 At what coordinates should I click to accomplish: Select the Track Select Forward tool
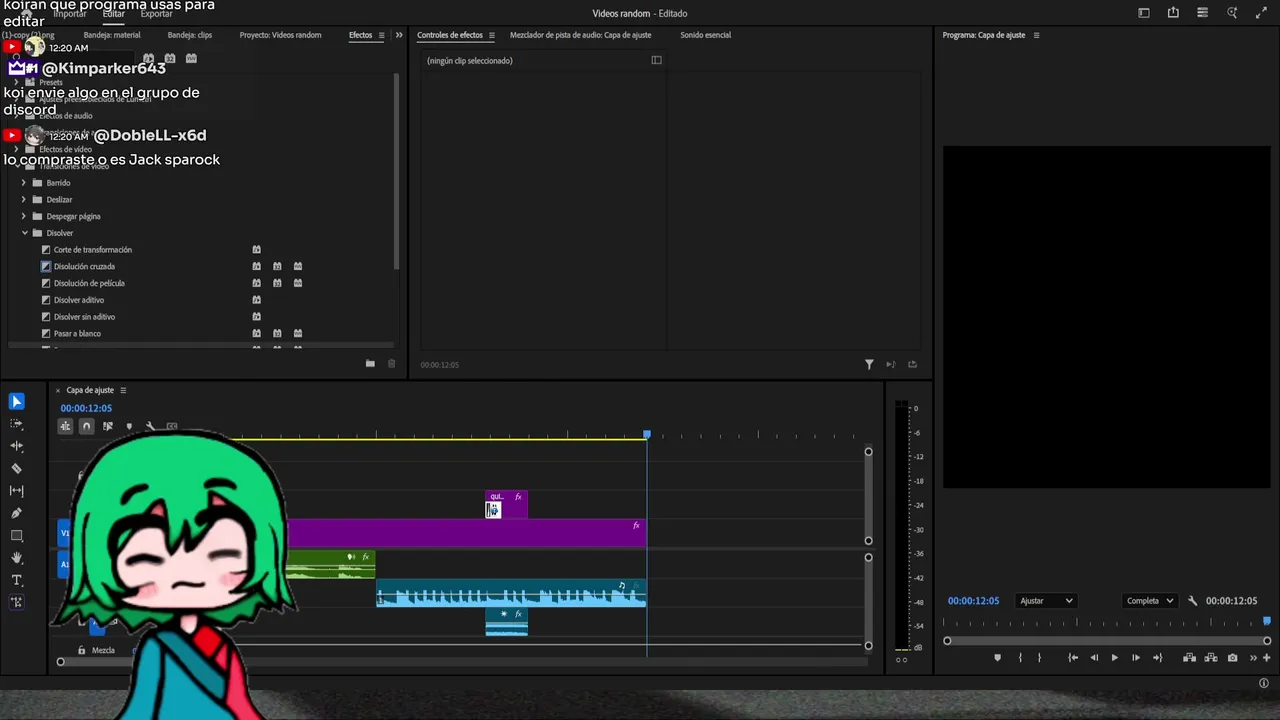tap(17, 424)
